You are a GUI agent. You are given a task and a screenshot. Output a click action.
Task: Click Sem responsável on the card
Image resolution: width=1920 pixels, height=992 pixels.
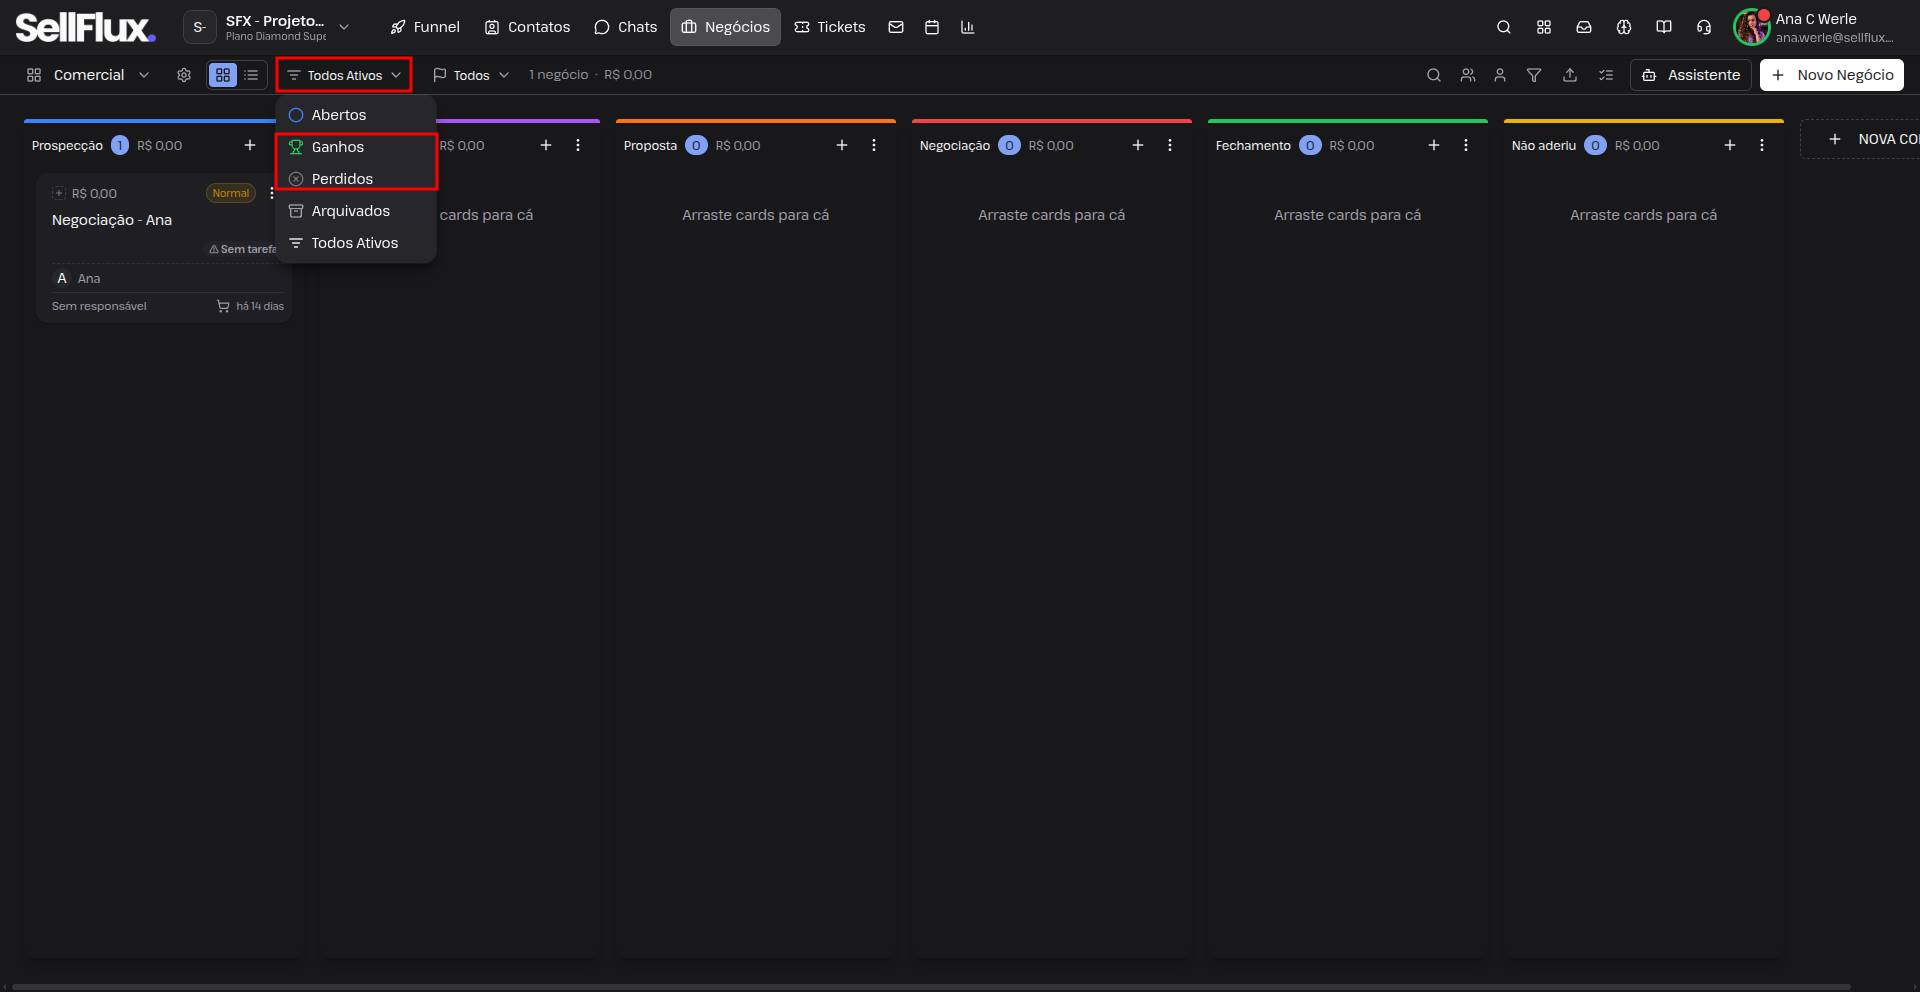tap(99, 306)
